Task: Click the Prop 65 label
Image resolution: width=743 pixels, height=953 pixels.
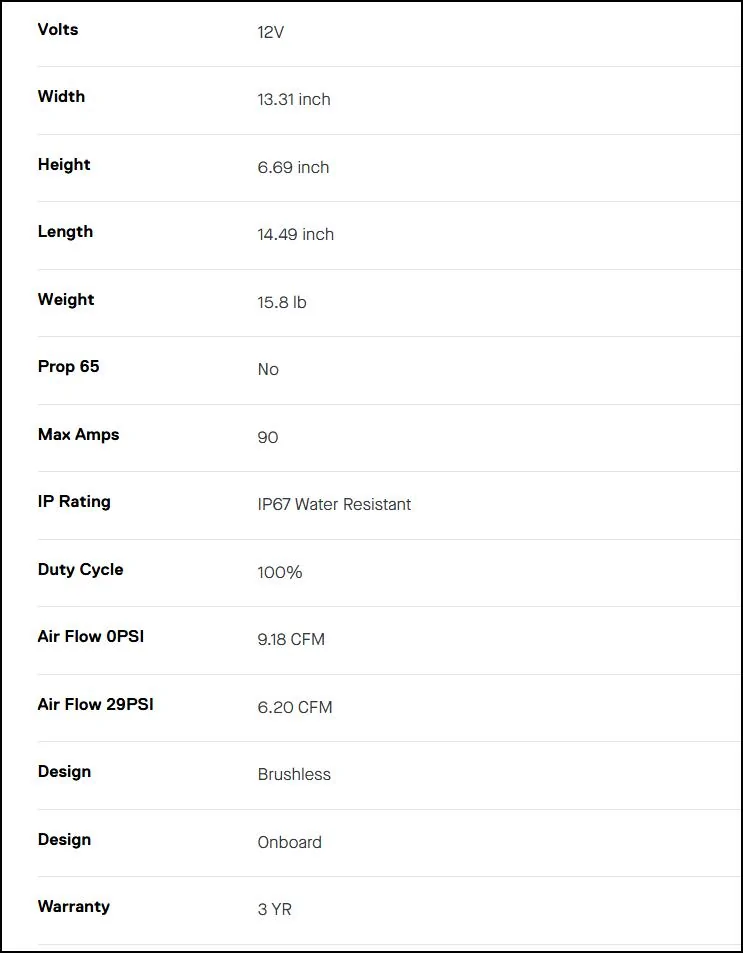Action: tap(68, 366)
